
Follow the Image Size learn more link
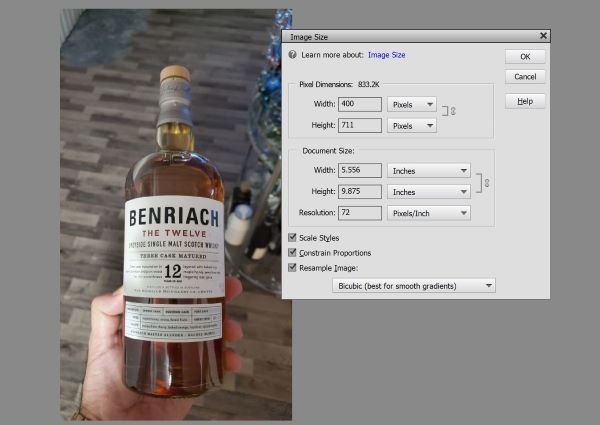(386, 55)
